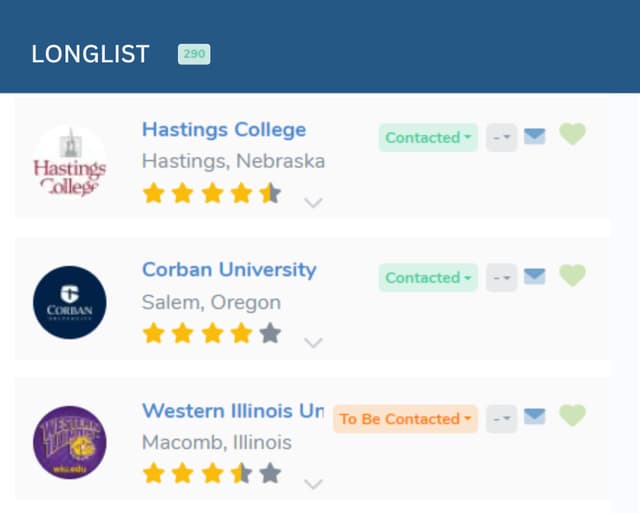Open the To Be Contacted status dropdown
Image resolution: width=640 pixels, height=513 pixels.
pyautogui.click(x=405, y=419)
